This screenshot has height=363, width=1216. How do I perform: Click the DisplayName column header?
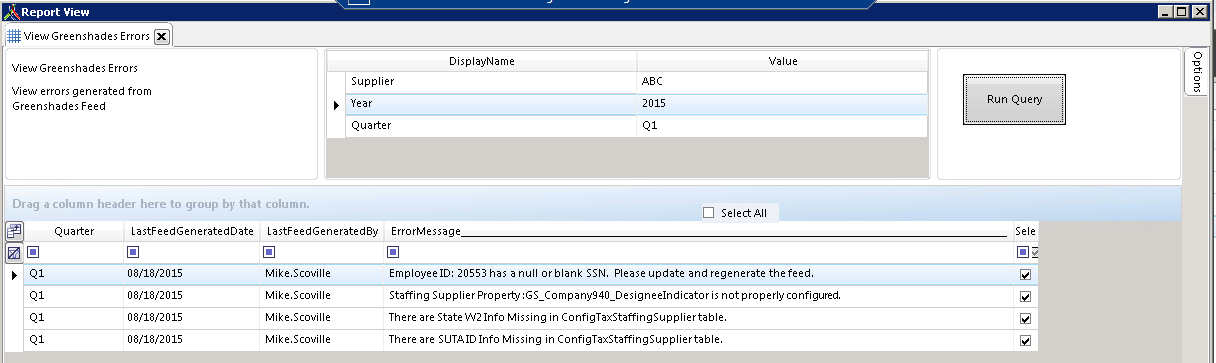coord(482,61)
